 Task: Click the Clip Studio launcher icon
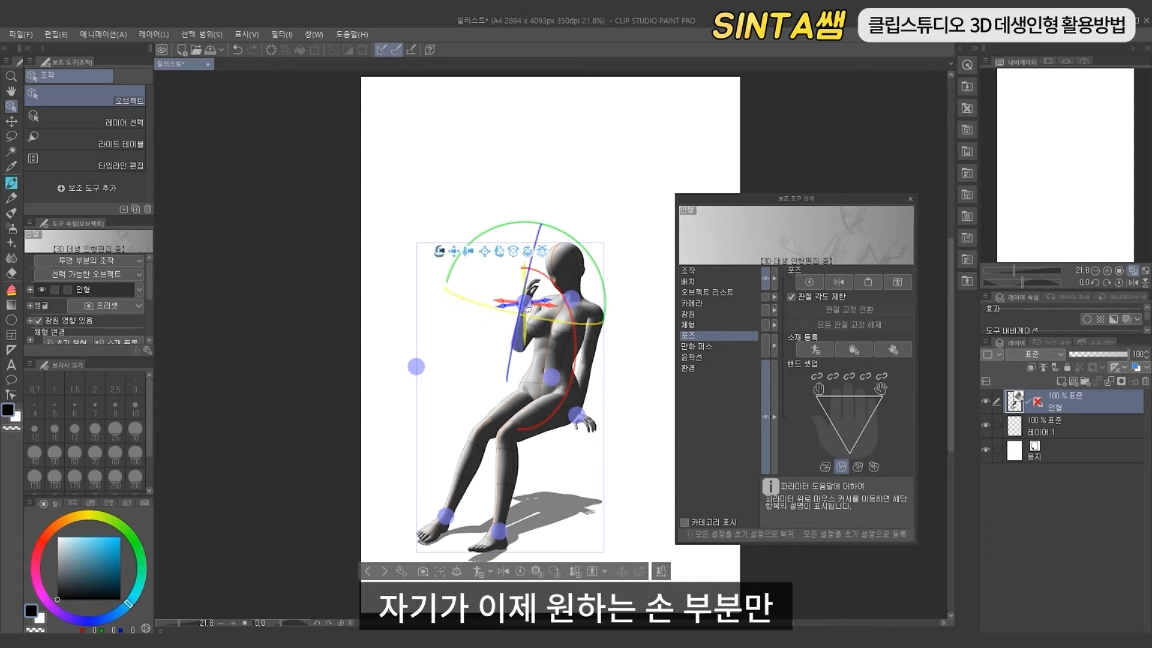(162, 50)
